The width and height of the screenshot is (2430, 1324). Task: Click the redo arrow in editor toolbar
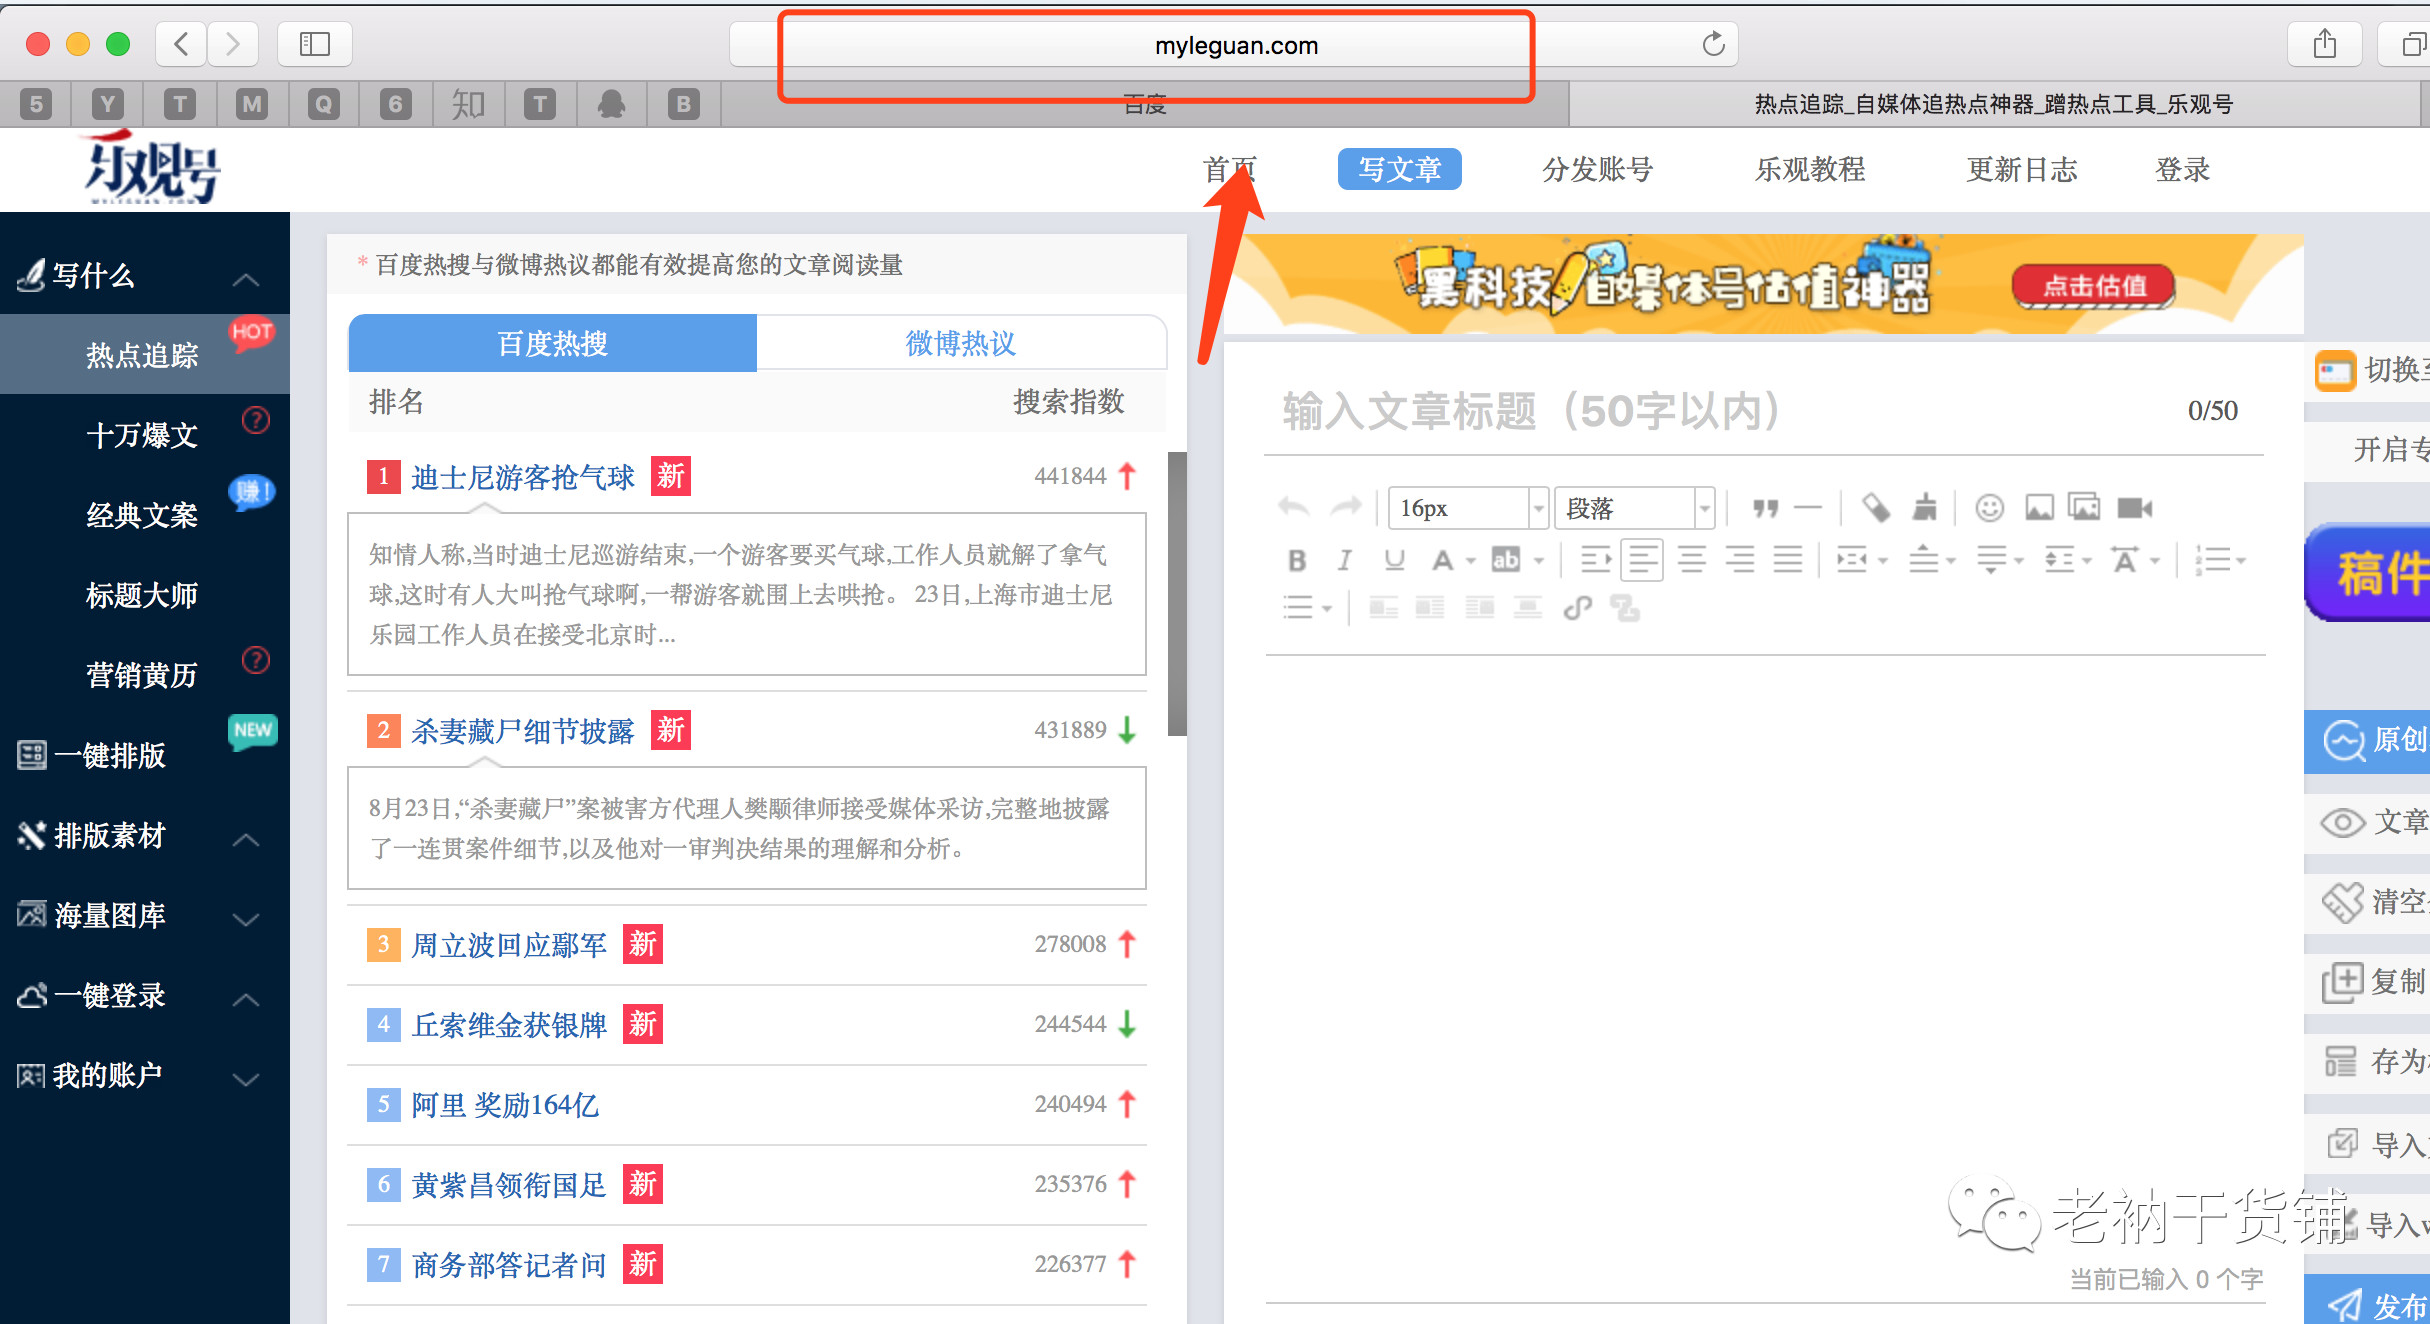pyautogui.click(x=1346, y=508)
